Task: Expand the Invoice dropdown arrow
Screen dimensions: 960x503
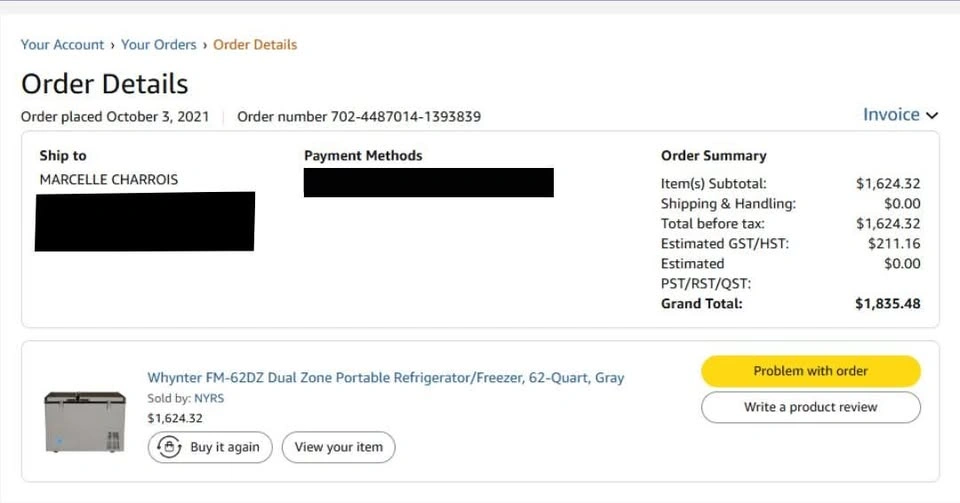Action: click(932, 116)
